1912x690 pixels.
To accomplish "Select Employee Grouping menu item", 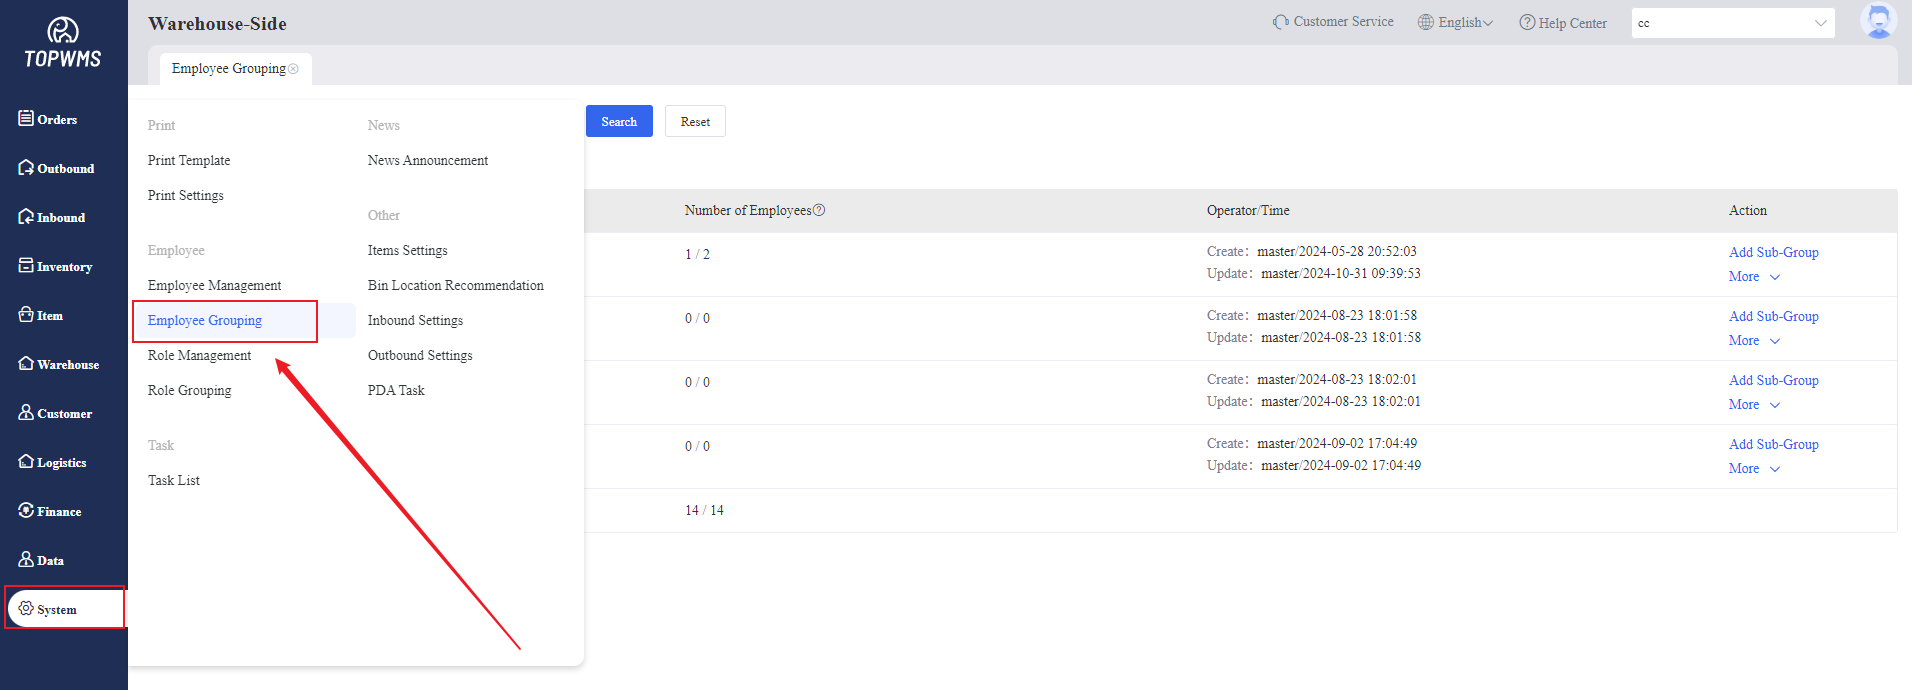I will click(205, 320).
